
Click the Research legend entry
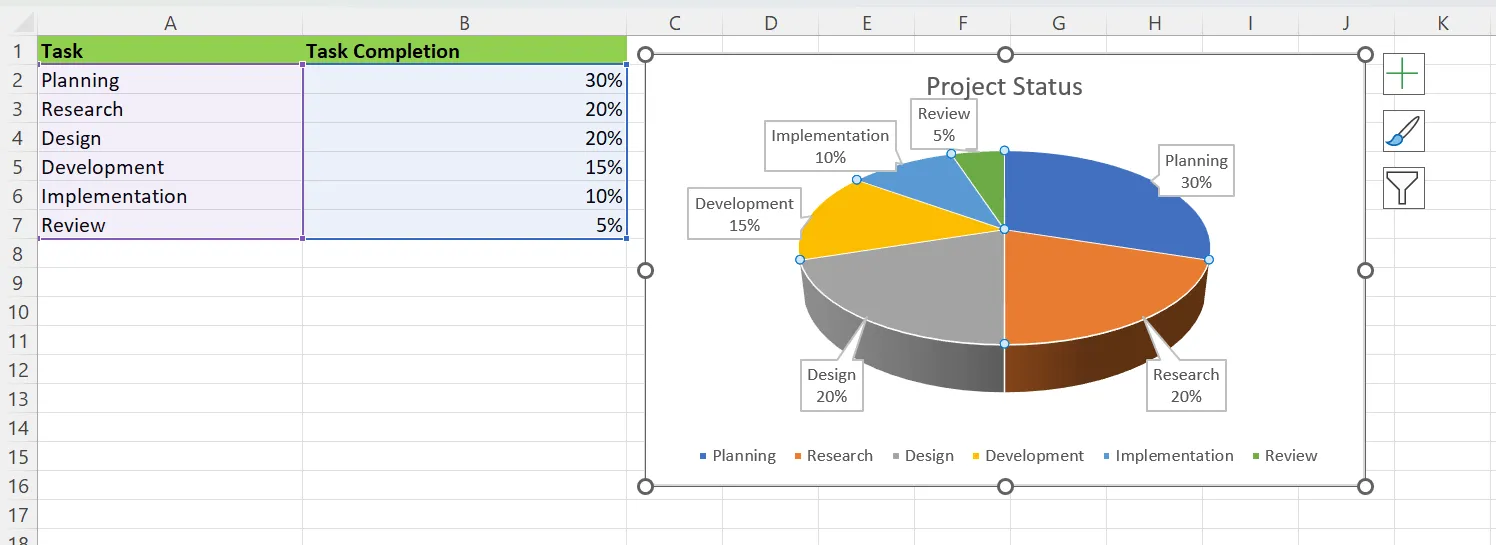coord(834,456)
